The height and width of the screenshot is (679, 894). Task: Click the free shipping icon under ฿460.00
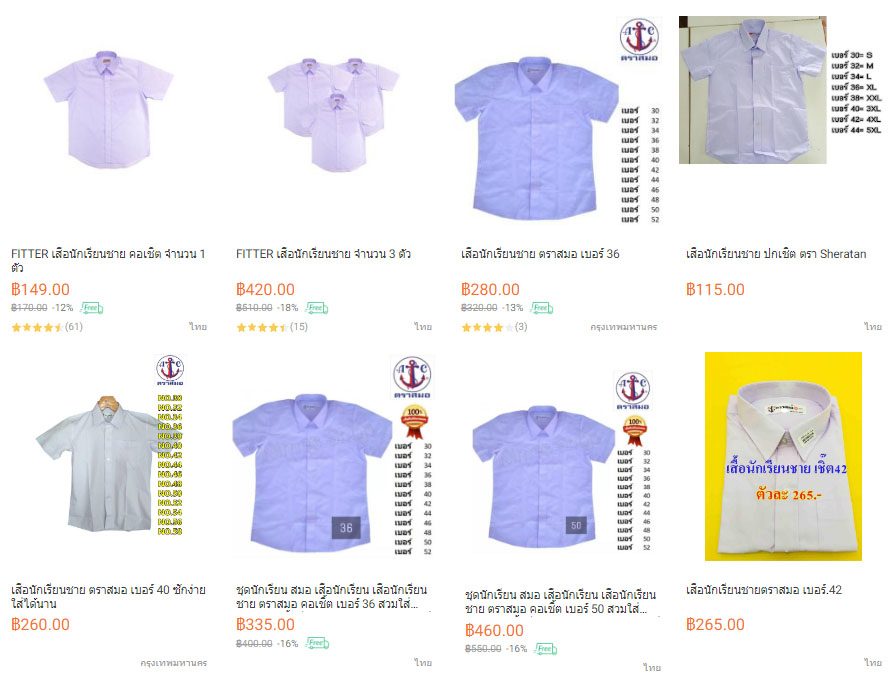point(546,649)
